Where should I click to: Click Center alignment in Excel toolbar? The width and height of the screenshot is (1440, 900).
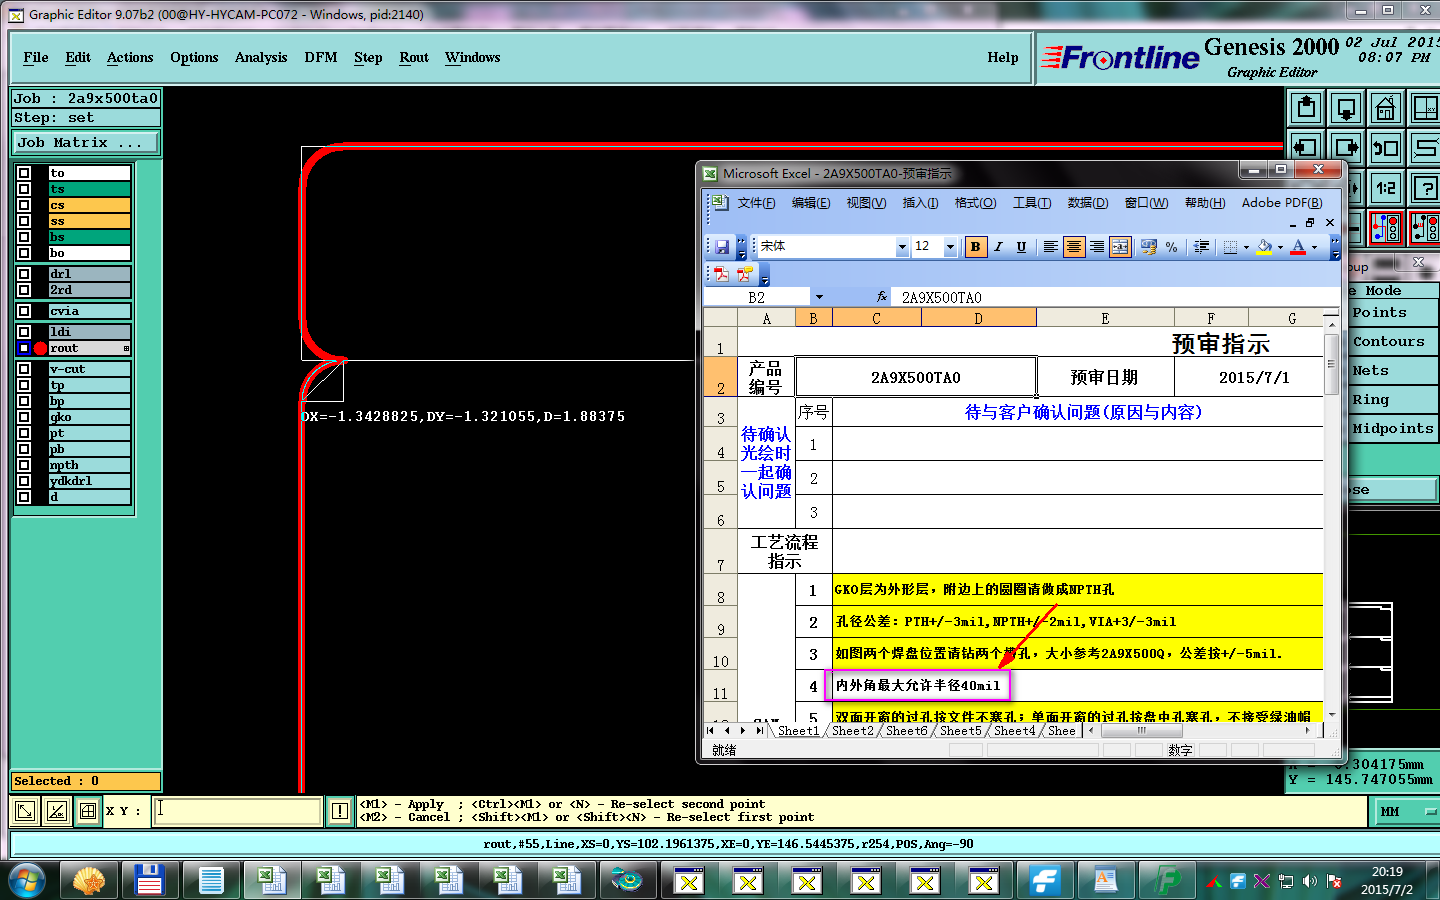coord(1073,247)
